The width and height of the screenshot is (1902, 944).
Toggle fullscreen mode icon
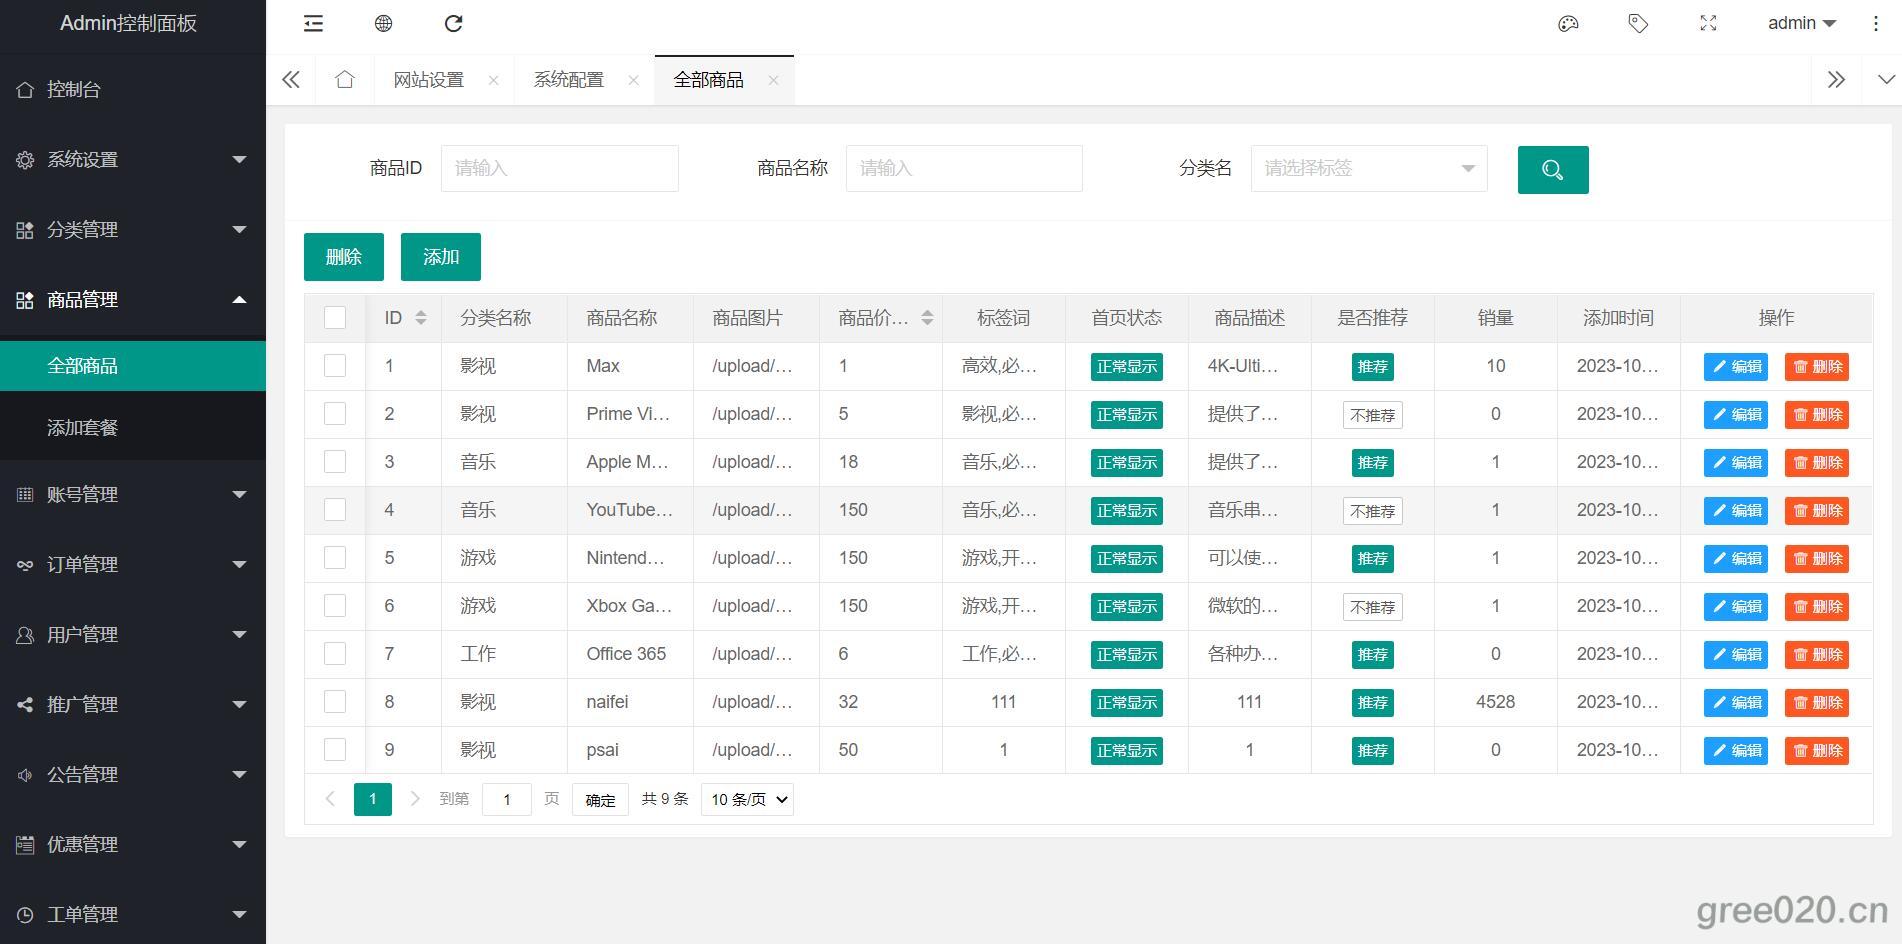[x=1708, y=23]
